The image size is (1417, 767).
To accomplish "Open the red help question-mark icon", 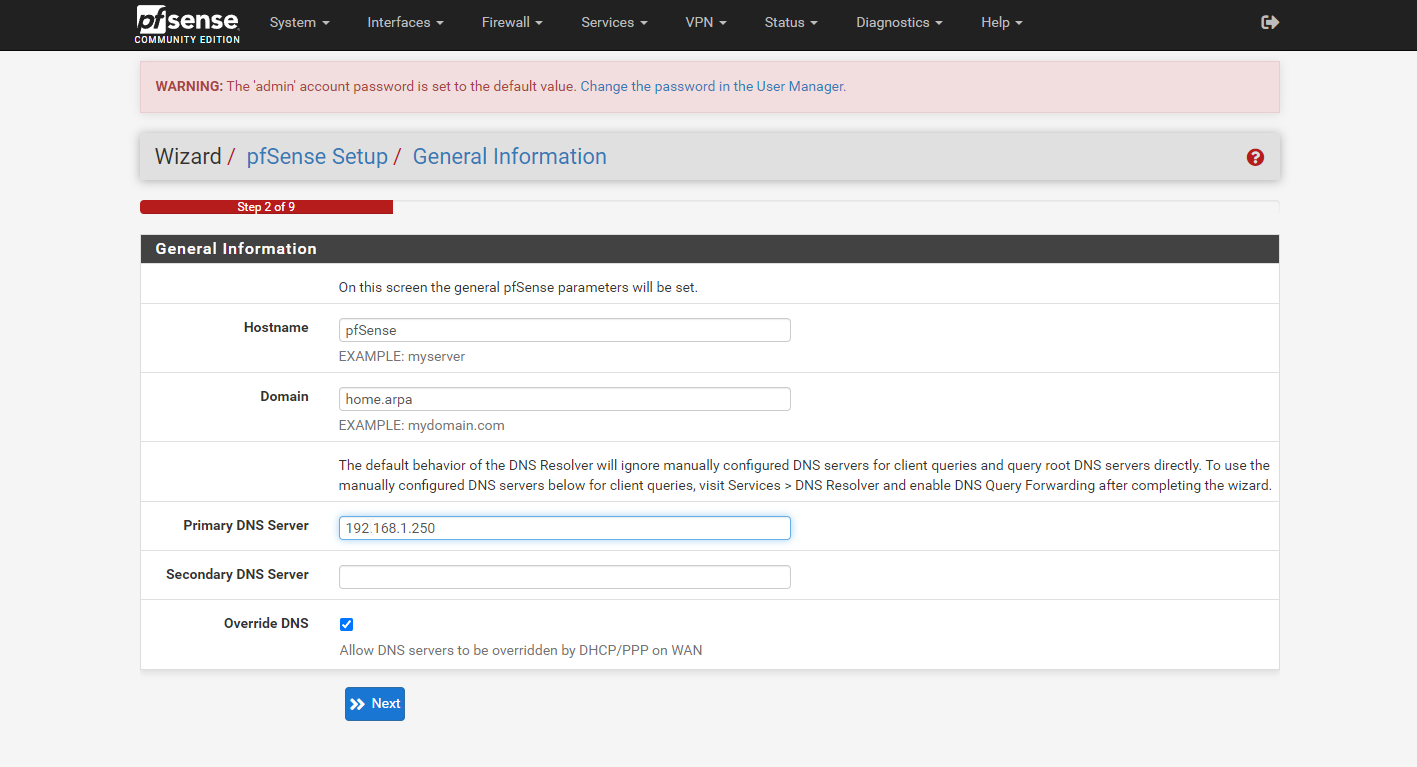I will click(1255, 157).
